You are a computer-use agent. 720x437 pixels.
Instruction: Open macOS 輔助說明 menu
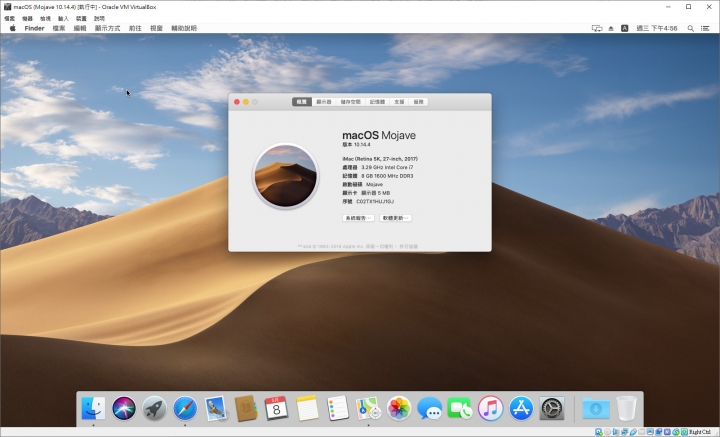click(x=184, y=28)
